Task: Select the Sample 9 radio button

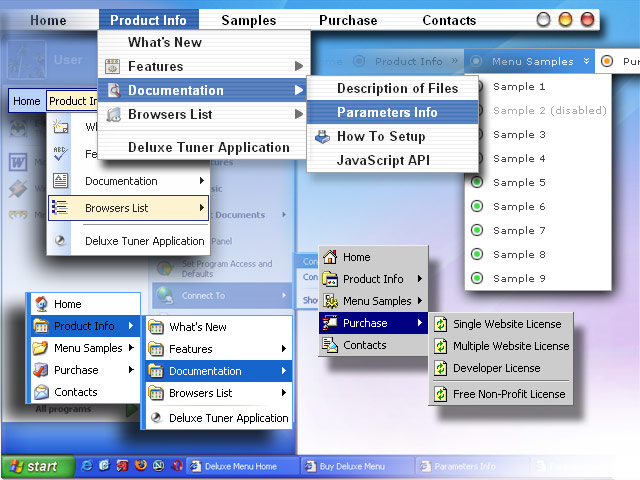Action: 477,278
